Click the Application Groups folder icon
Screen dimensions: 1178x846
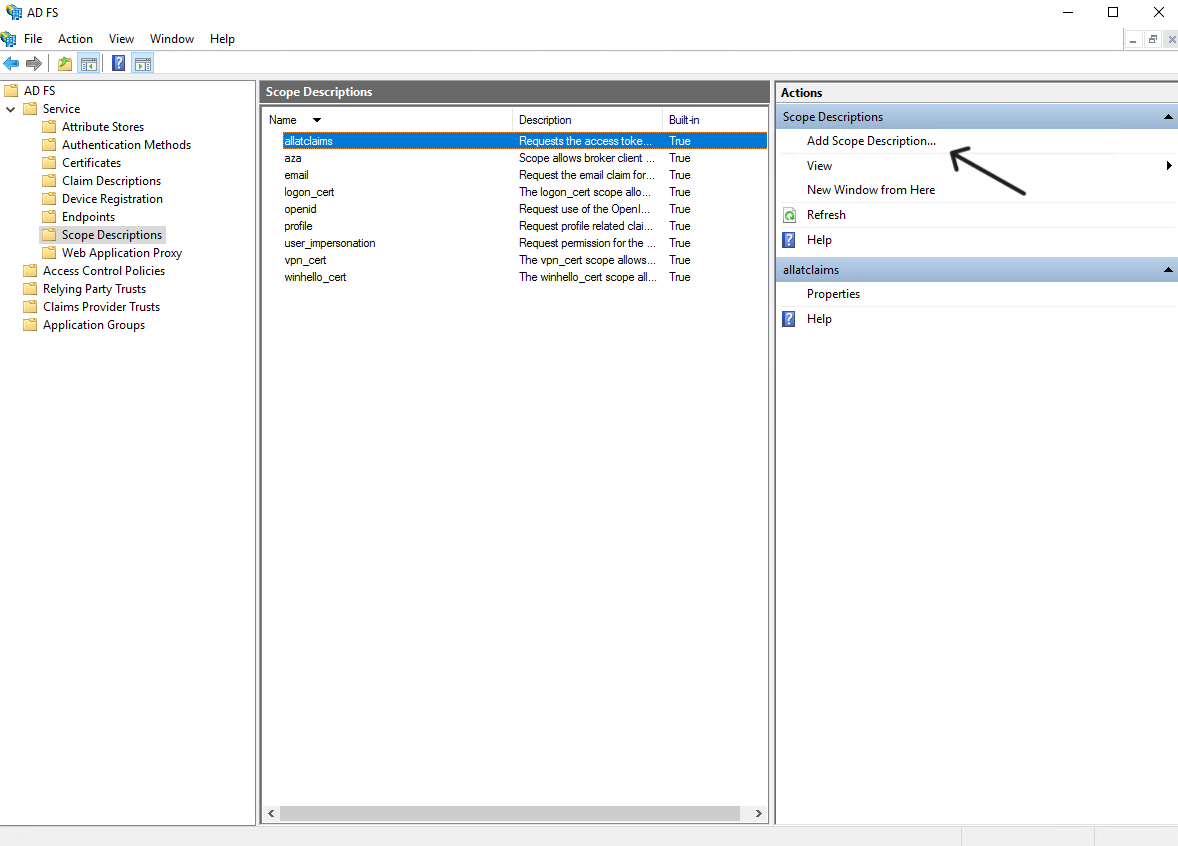tap(30, 325)
